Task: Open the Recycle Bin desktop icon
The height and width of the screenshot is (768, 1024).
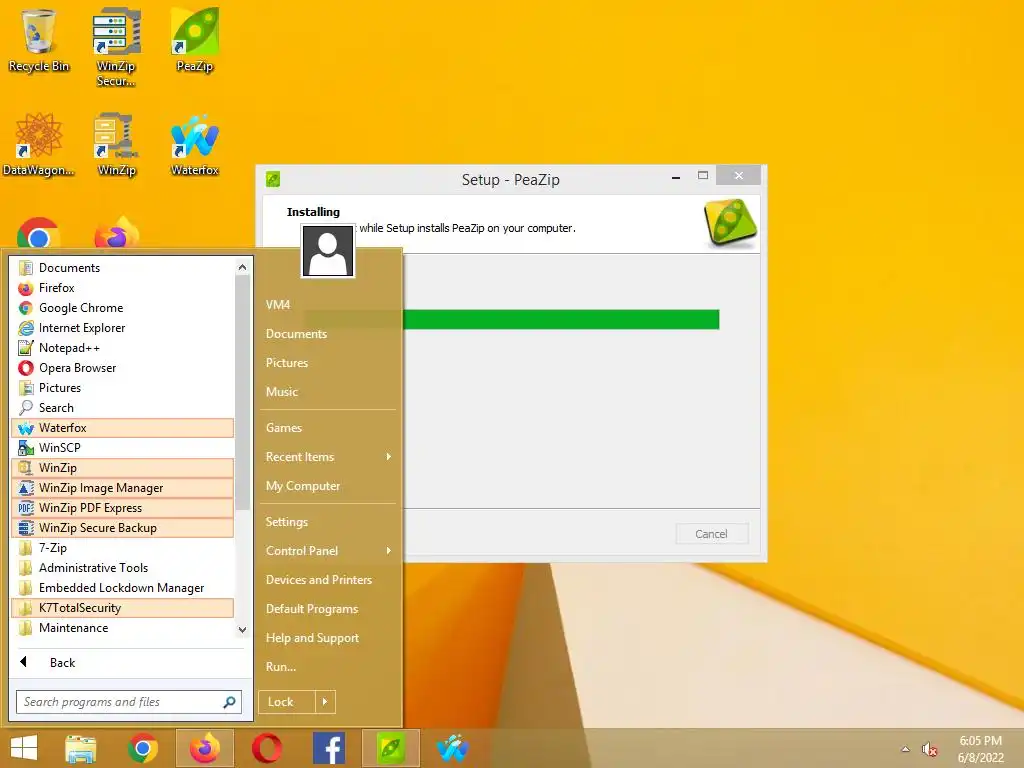Action: pos(39,40)
